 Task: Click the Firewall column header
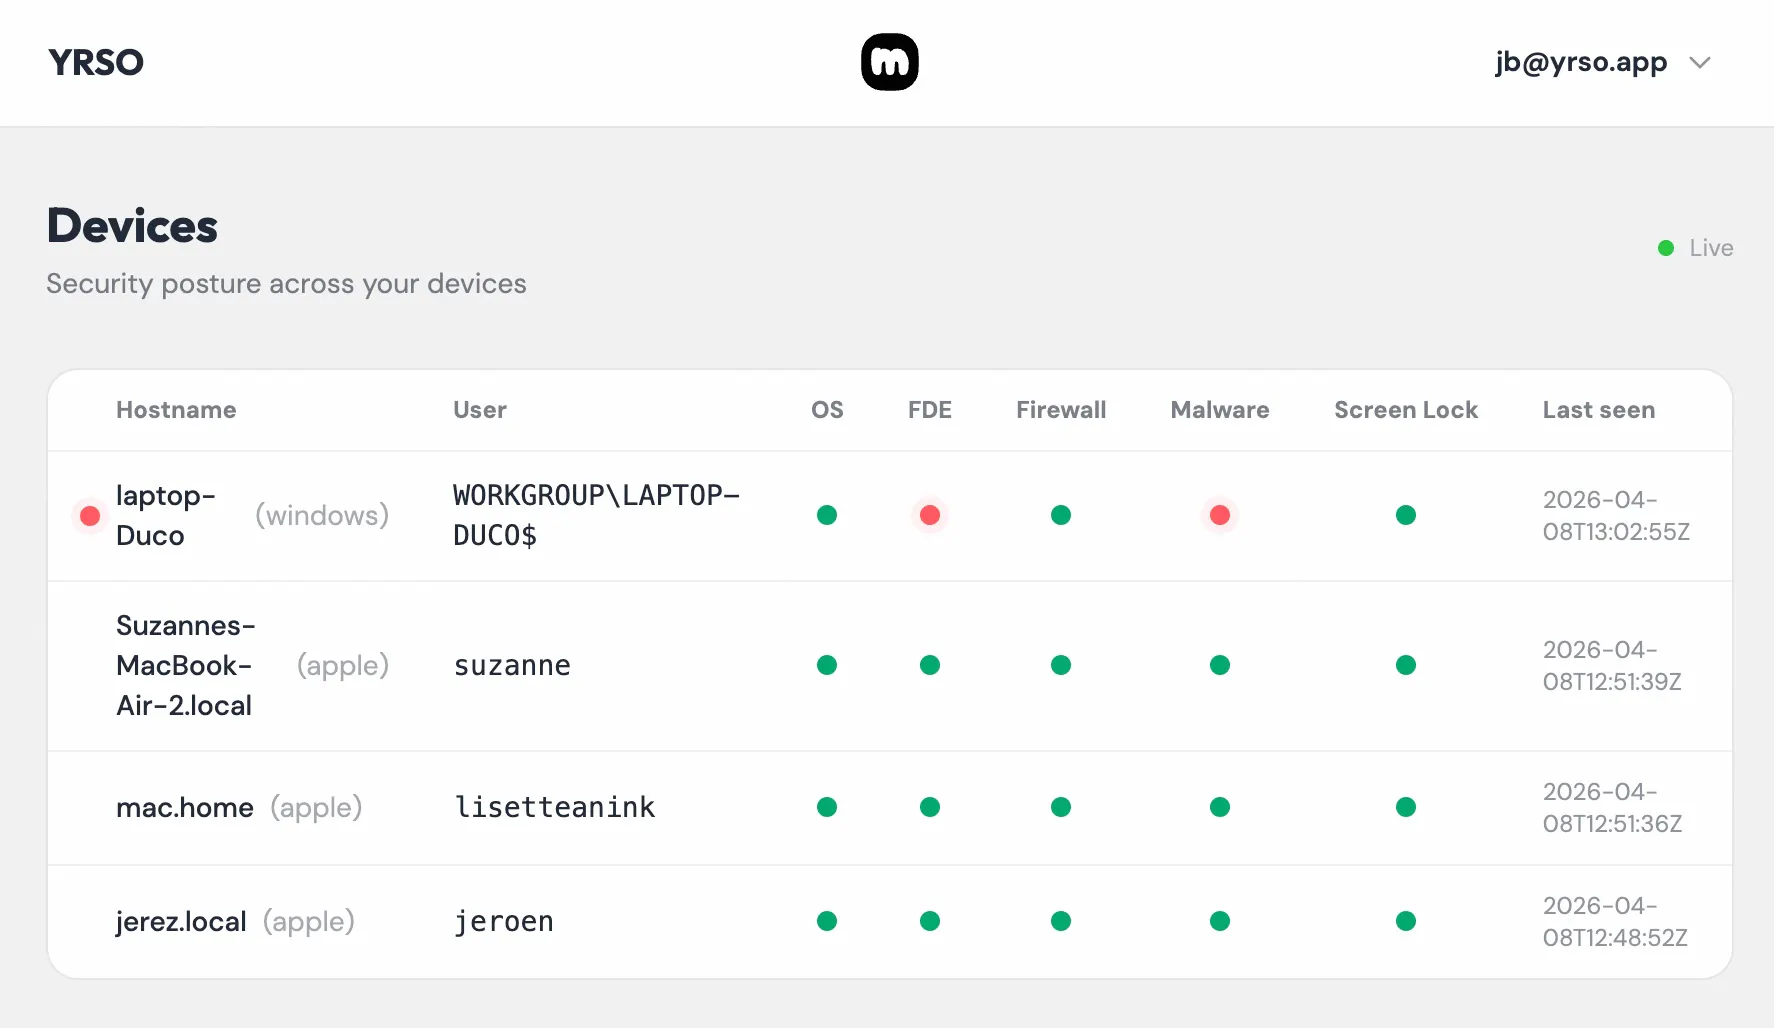(x=1061, y=410)
